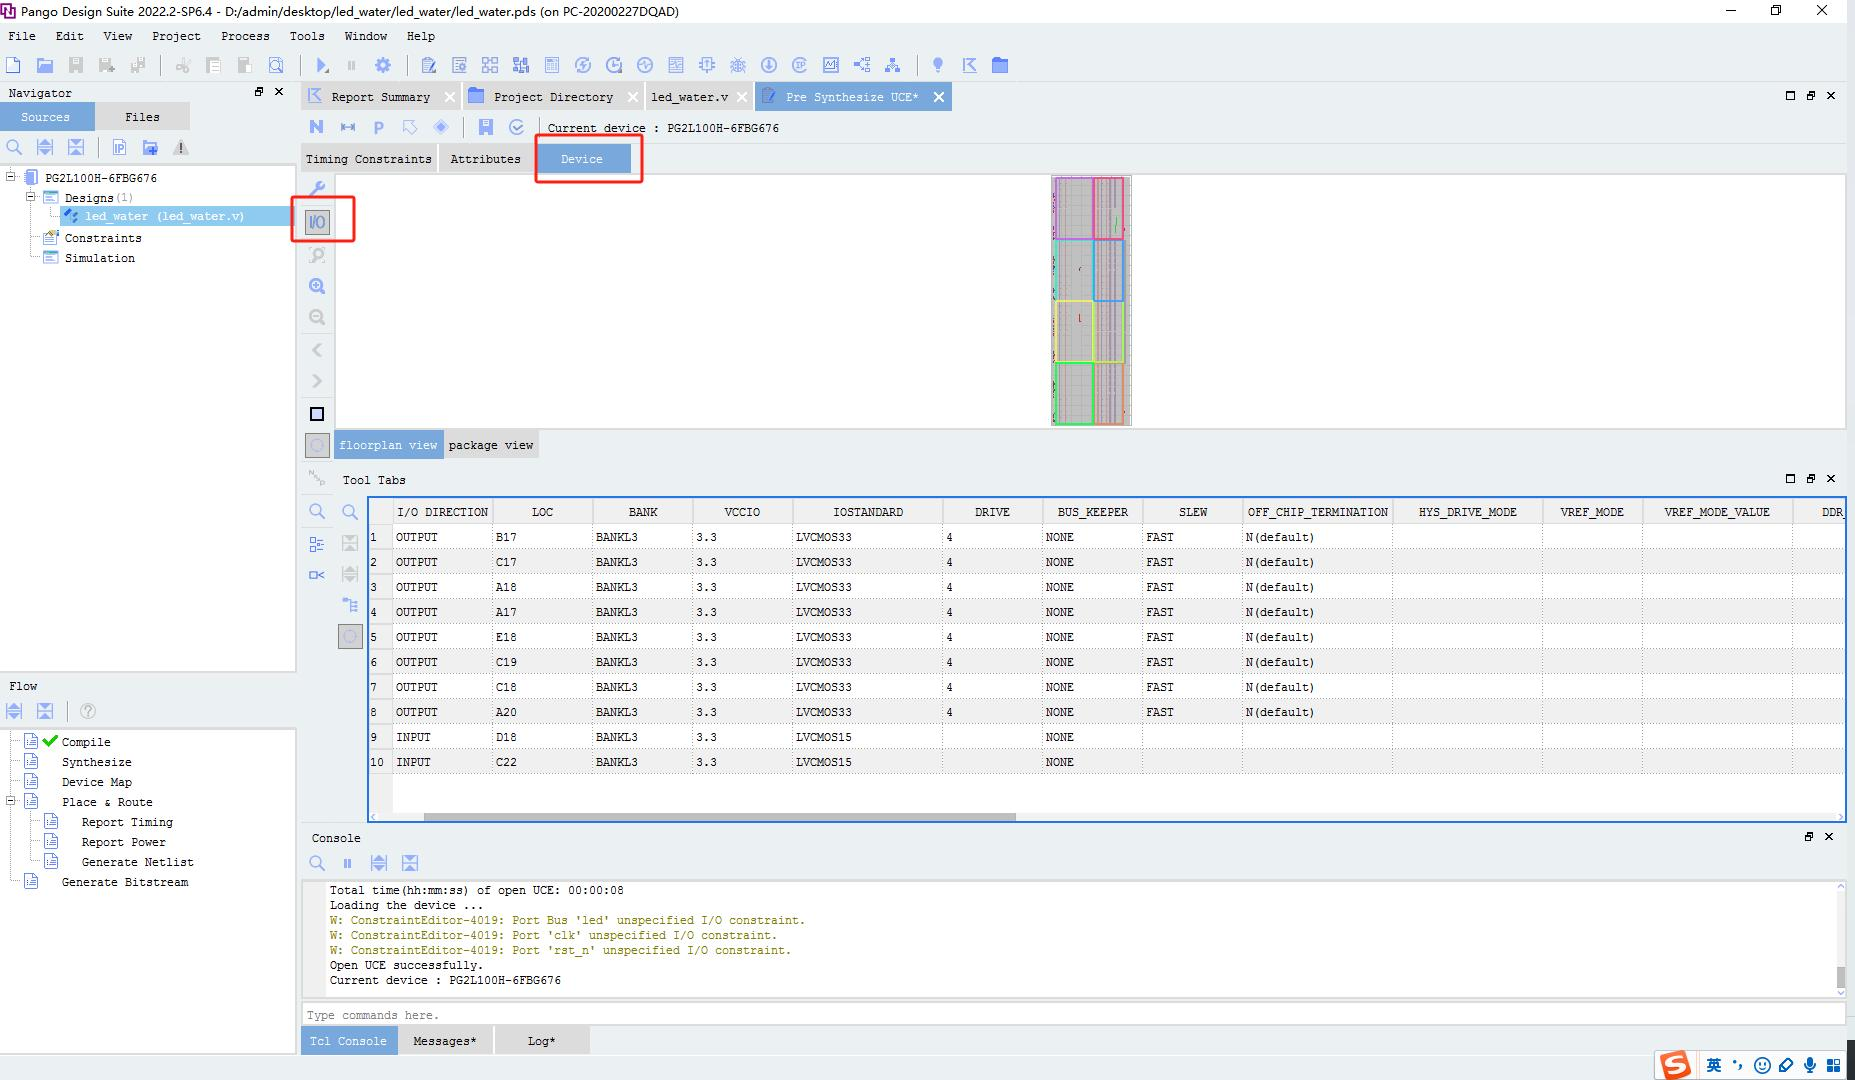The image size is (1855, 1080).
Task: Open the Attributes tab
Action: click(485, 159)
